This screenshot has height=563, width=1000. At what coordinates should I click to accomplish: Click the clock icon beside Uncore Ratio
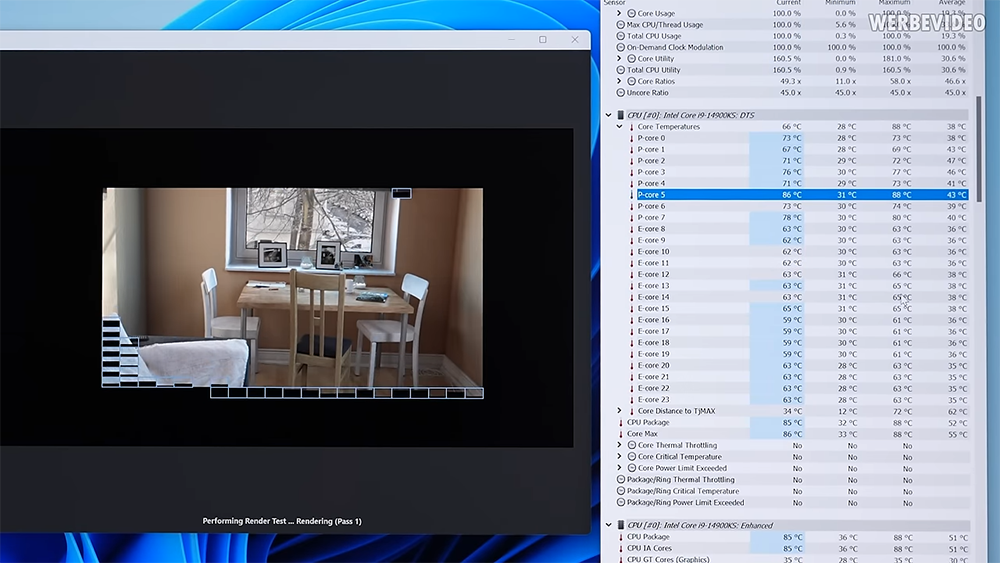click(621, 92)
